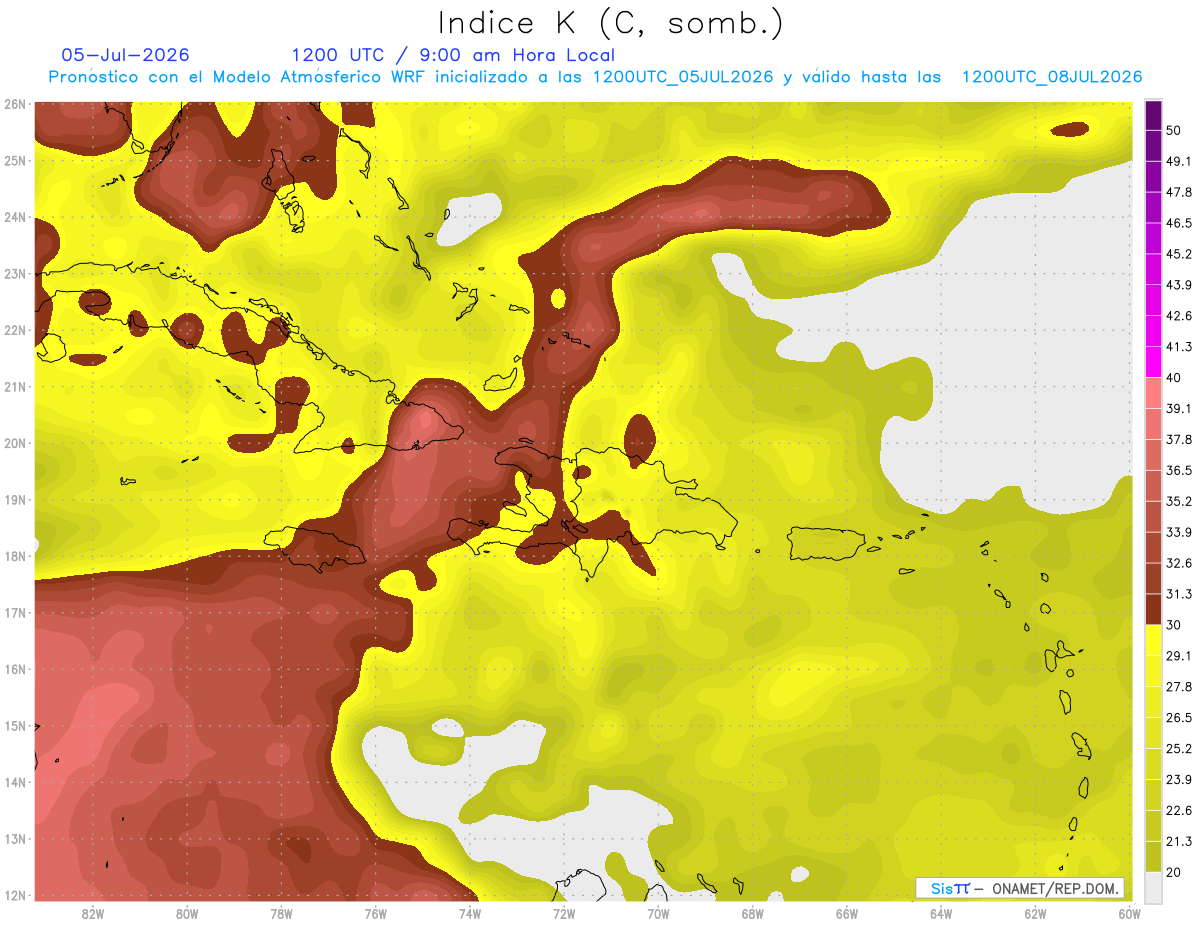Click colorbar value "29.1"
This screenshot has height=927, width=1200.
click(1179, 656)
